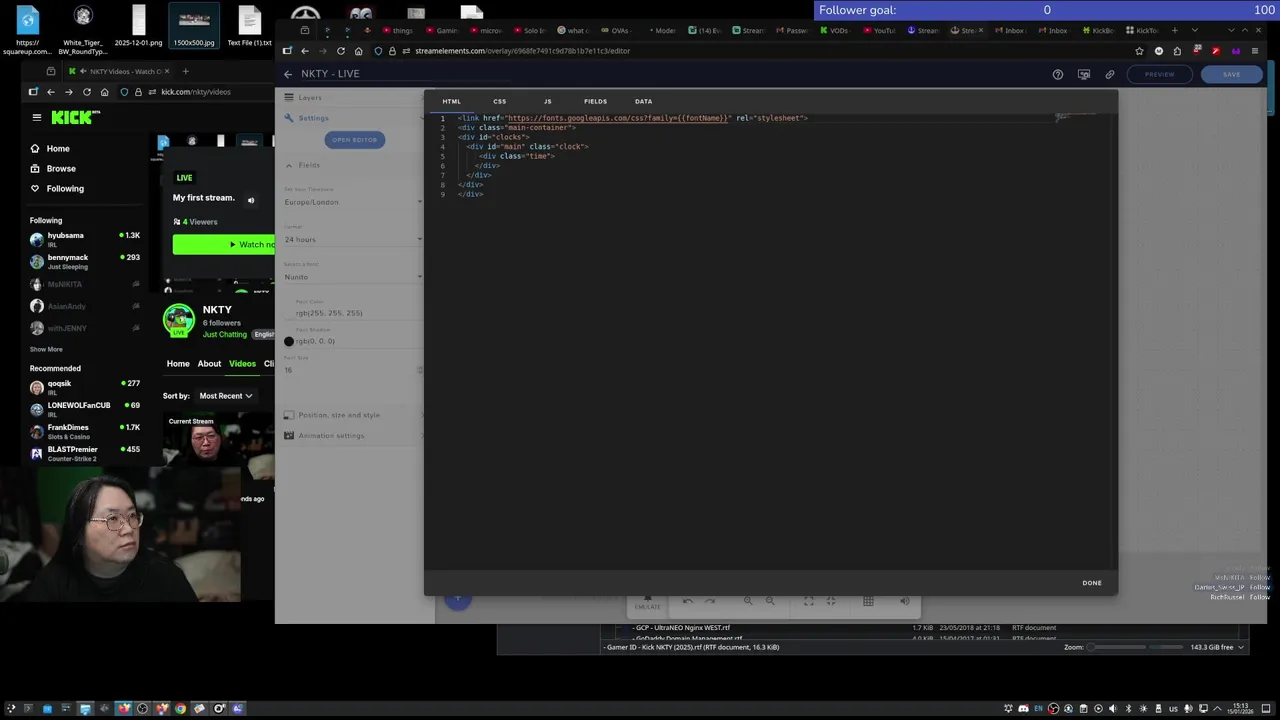Open bennymack channel in Following list
This screenshot has width=1280, height=720.
[x=85, y=261]
